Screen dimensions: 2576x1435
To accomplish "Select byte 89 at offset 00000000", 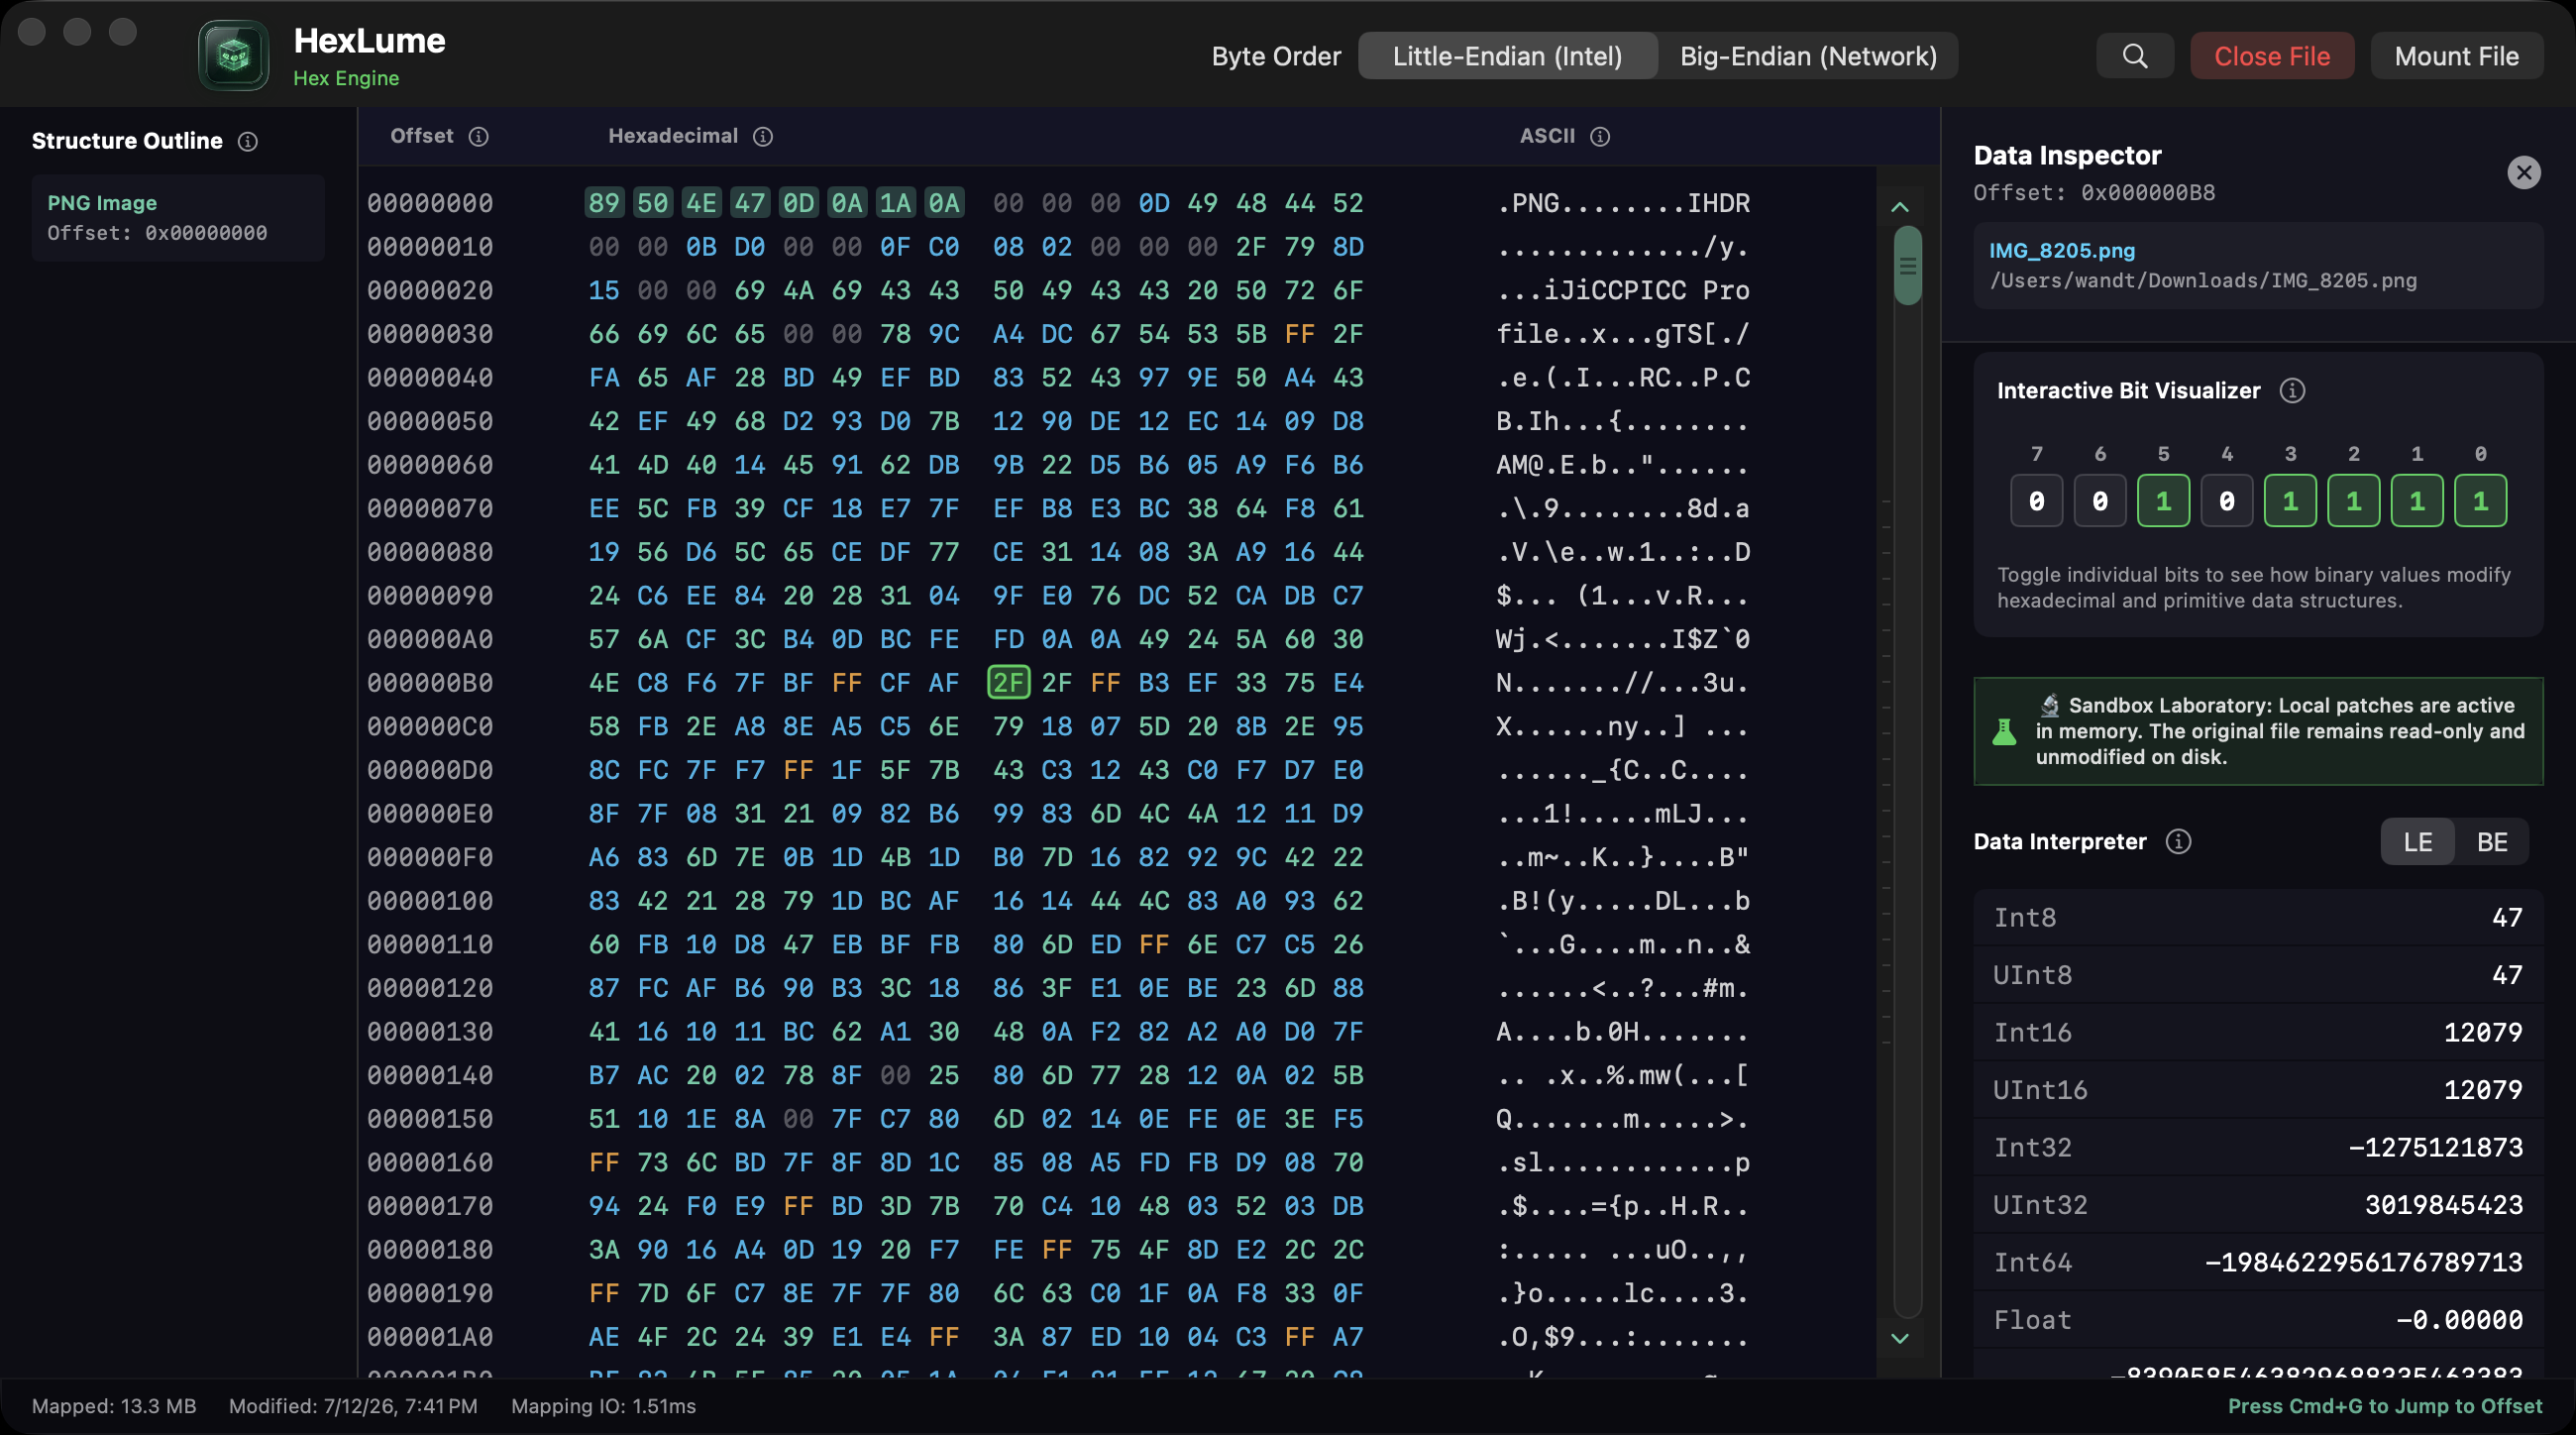I will point(603,203).
